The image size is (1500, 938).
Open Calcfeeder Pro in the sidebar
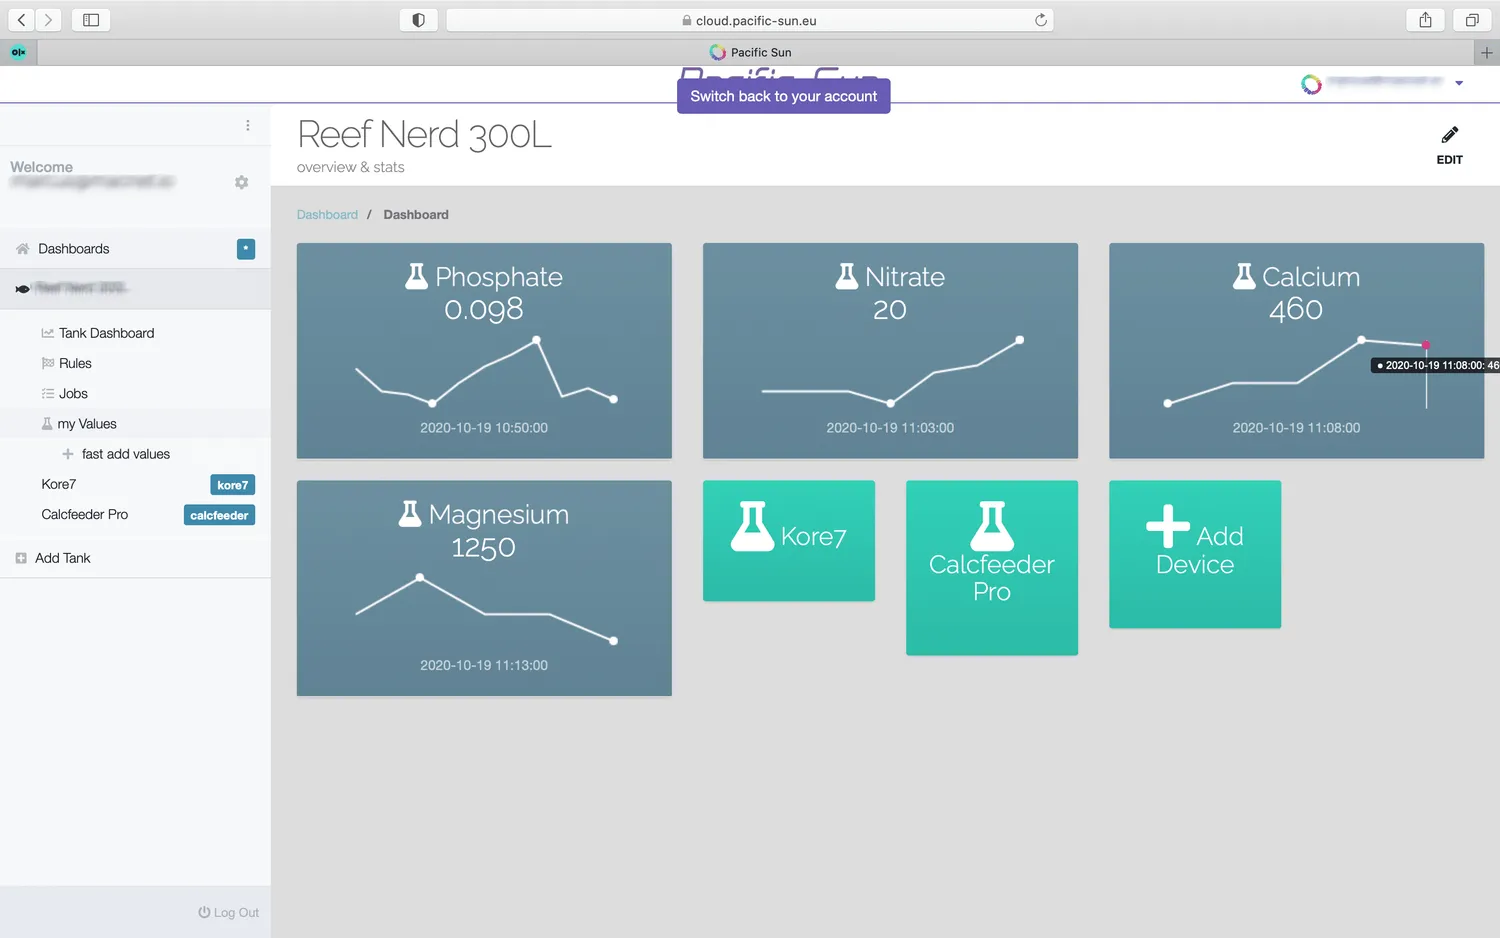click(85, 514)
